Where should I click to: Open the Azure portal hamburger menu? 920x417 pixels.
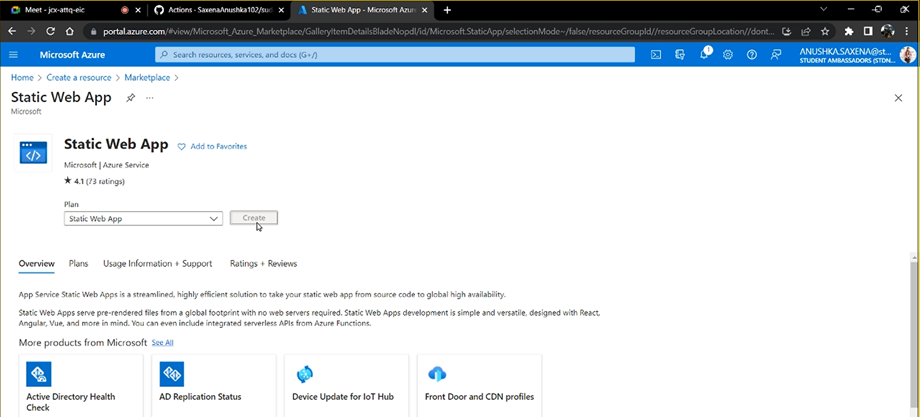[13, 55]
